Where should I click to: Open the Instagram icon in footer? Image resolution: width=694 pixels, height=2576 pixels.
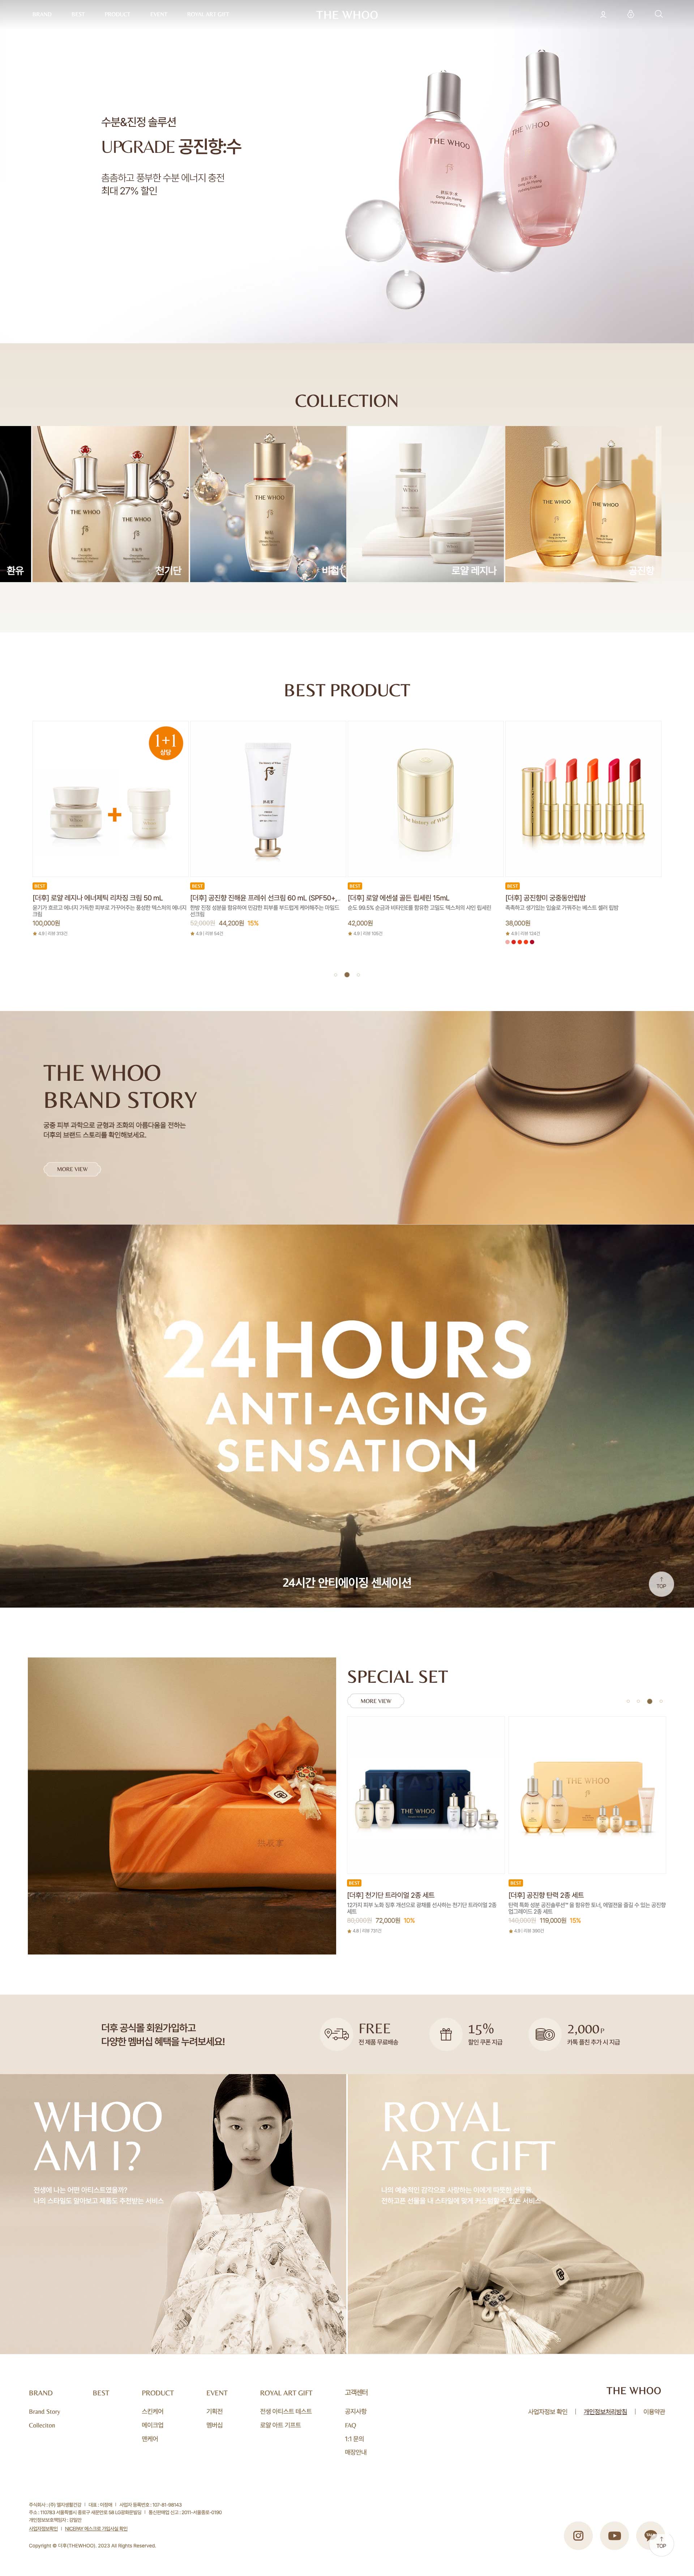[x=578, y=2535]
